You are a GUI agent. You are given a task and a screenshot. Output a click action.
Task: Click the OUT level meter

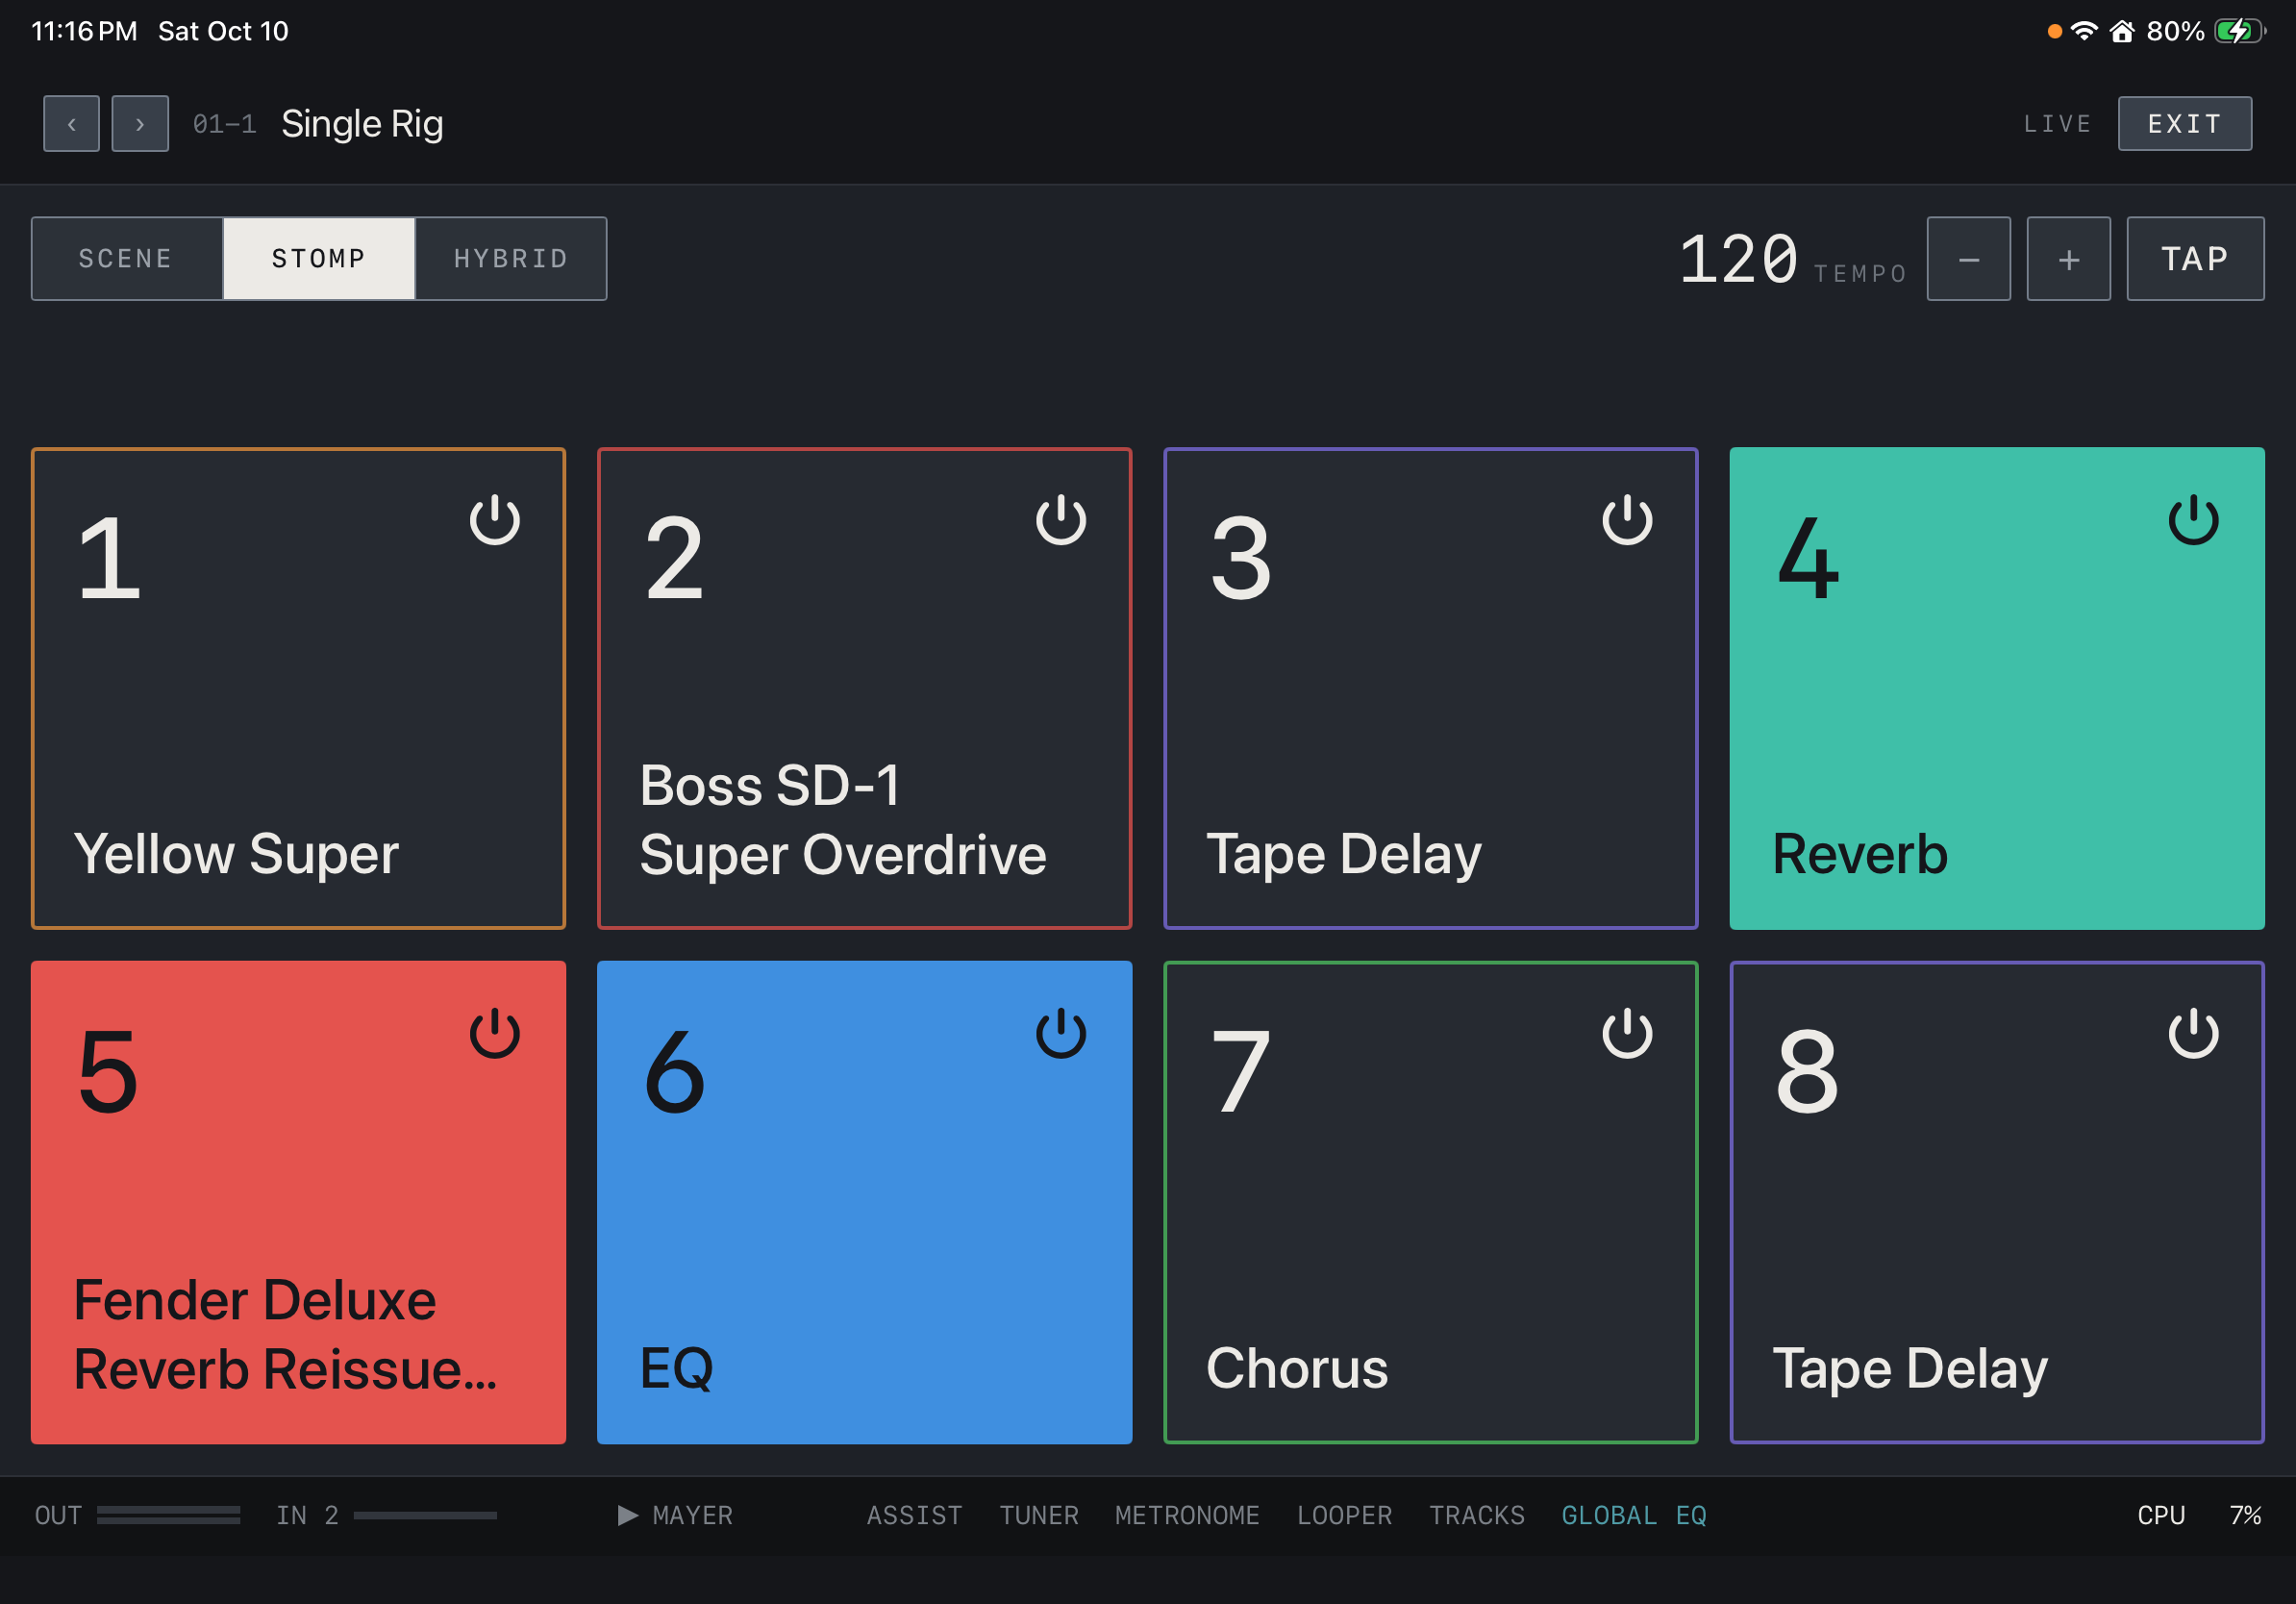pyautogui.click(x=168, y=1515)
